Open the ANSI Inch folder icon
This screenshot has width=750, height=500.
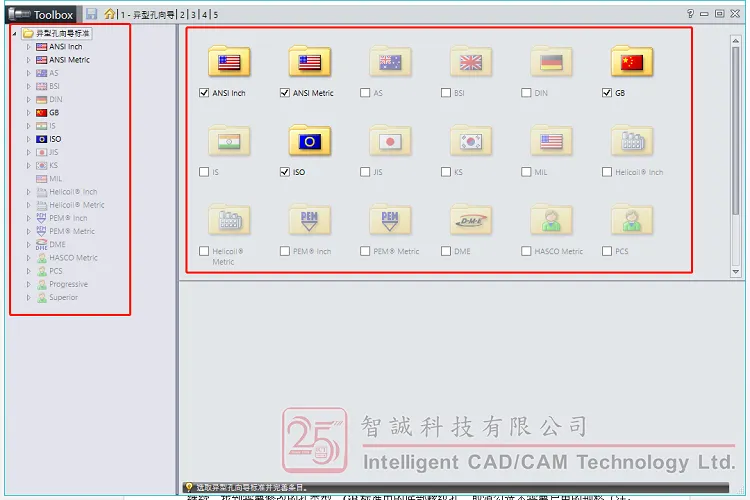(x=229, y=61)
